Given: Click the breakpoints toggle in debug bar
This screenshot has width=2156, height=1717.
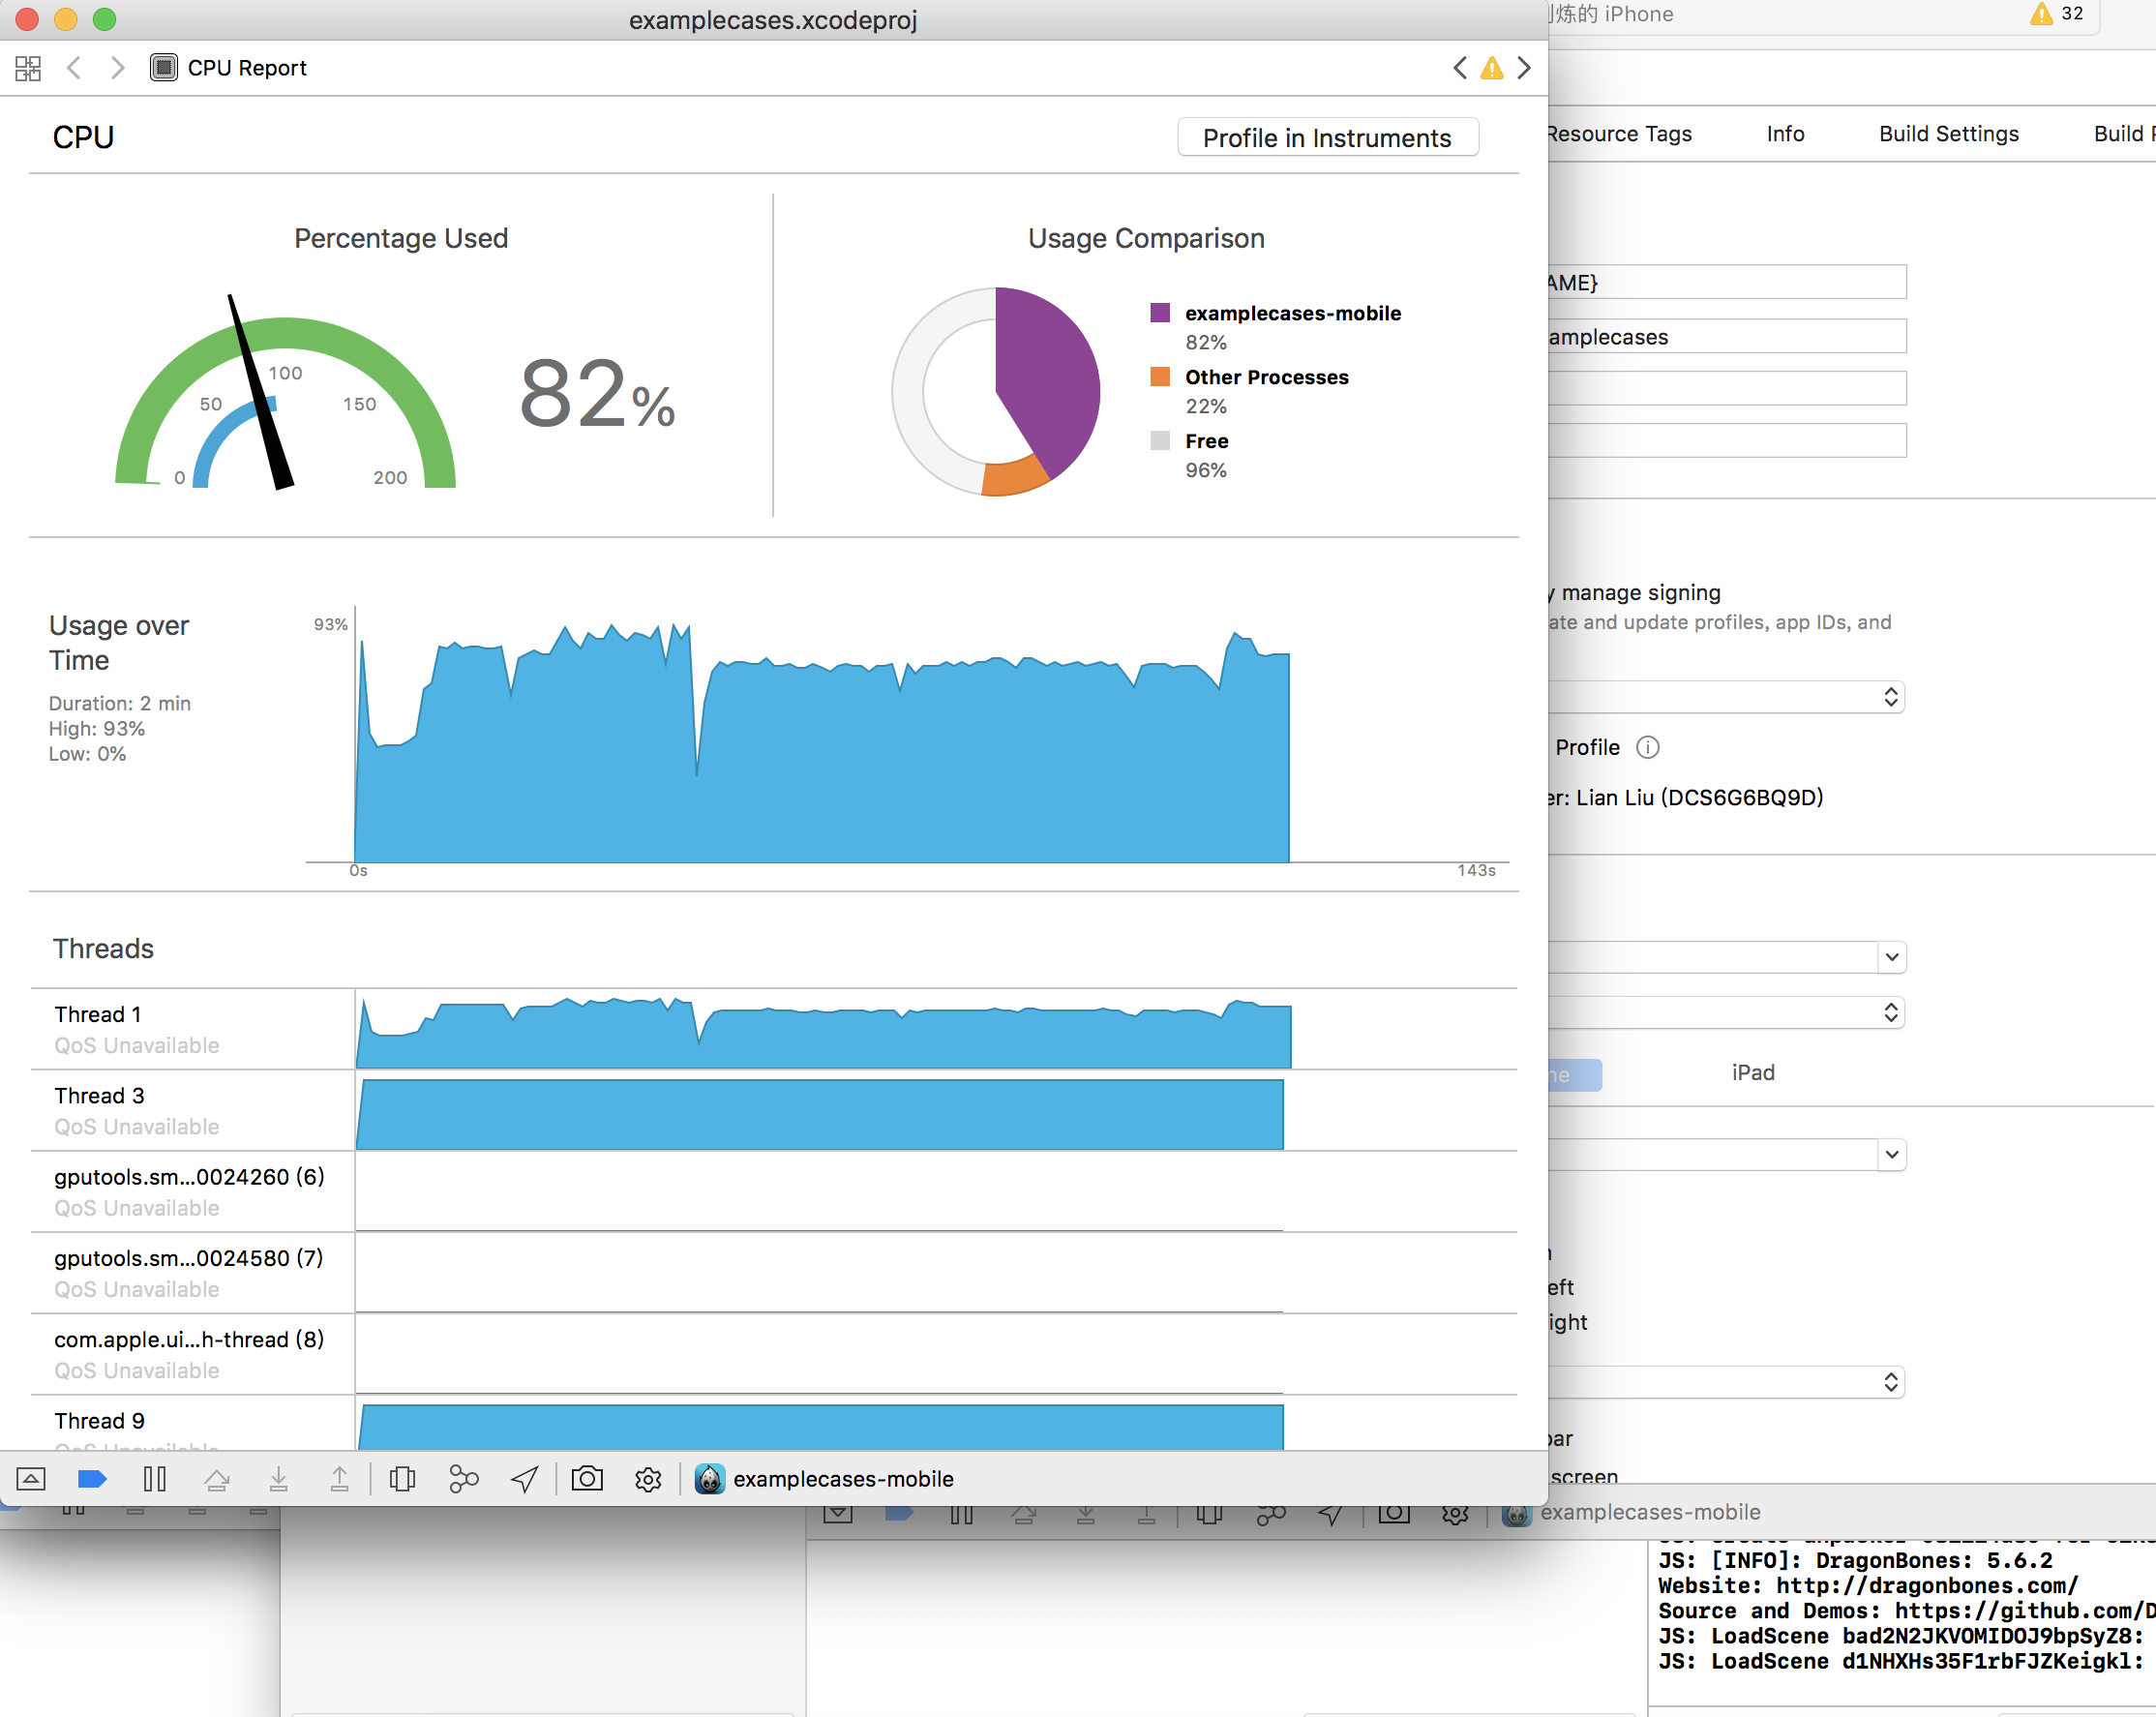Looking at the screenshot, I should click(x=92, y=1479).
